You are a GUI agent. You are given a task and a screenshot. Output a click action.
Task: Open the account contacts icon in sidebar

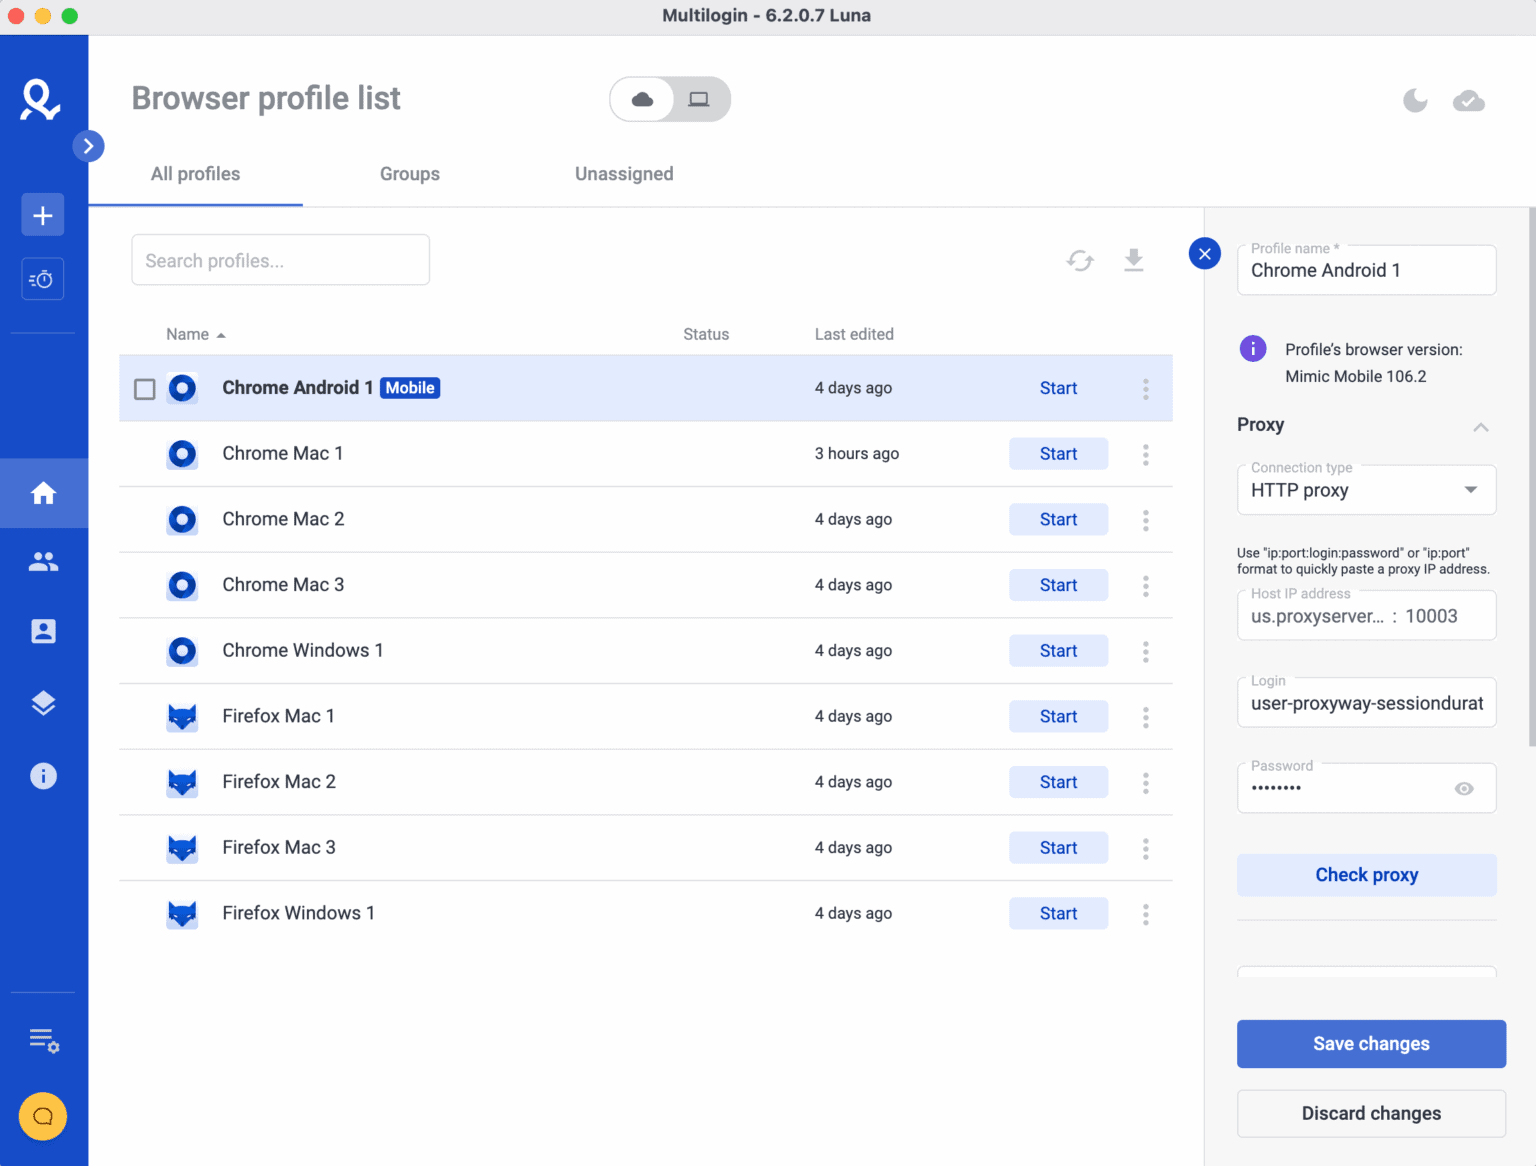pyautogui.click(x=43, y=631)
